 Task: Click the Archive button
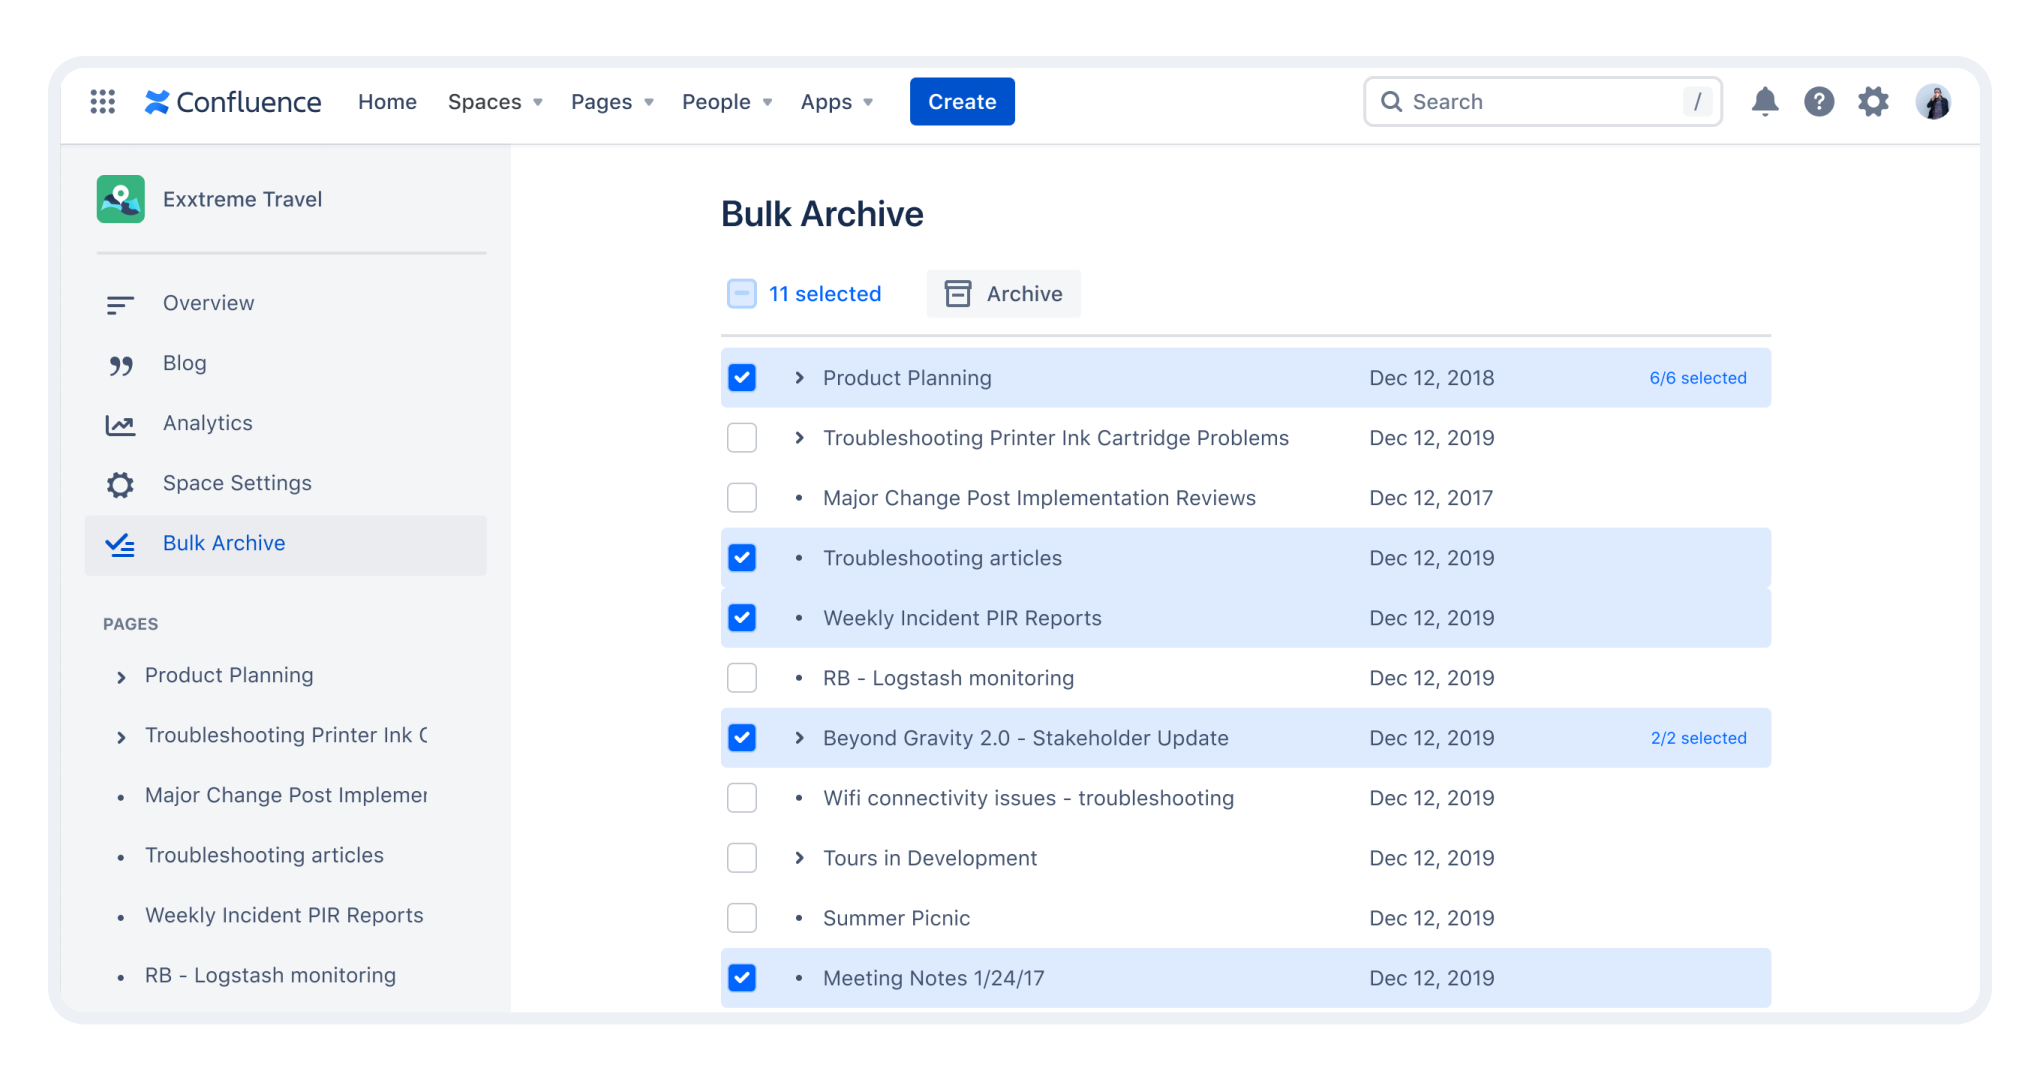point(1003,293)
